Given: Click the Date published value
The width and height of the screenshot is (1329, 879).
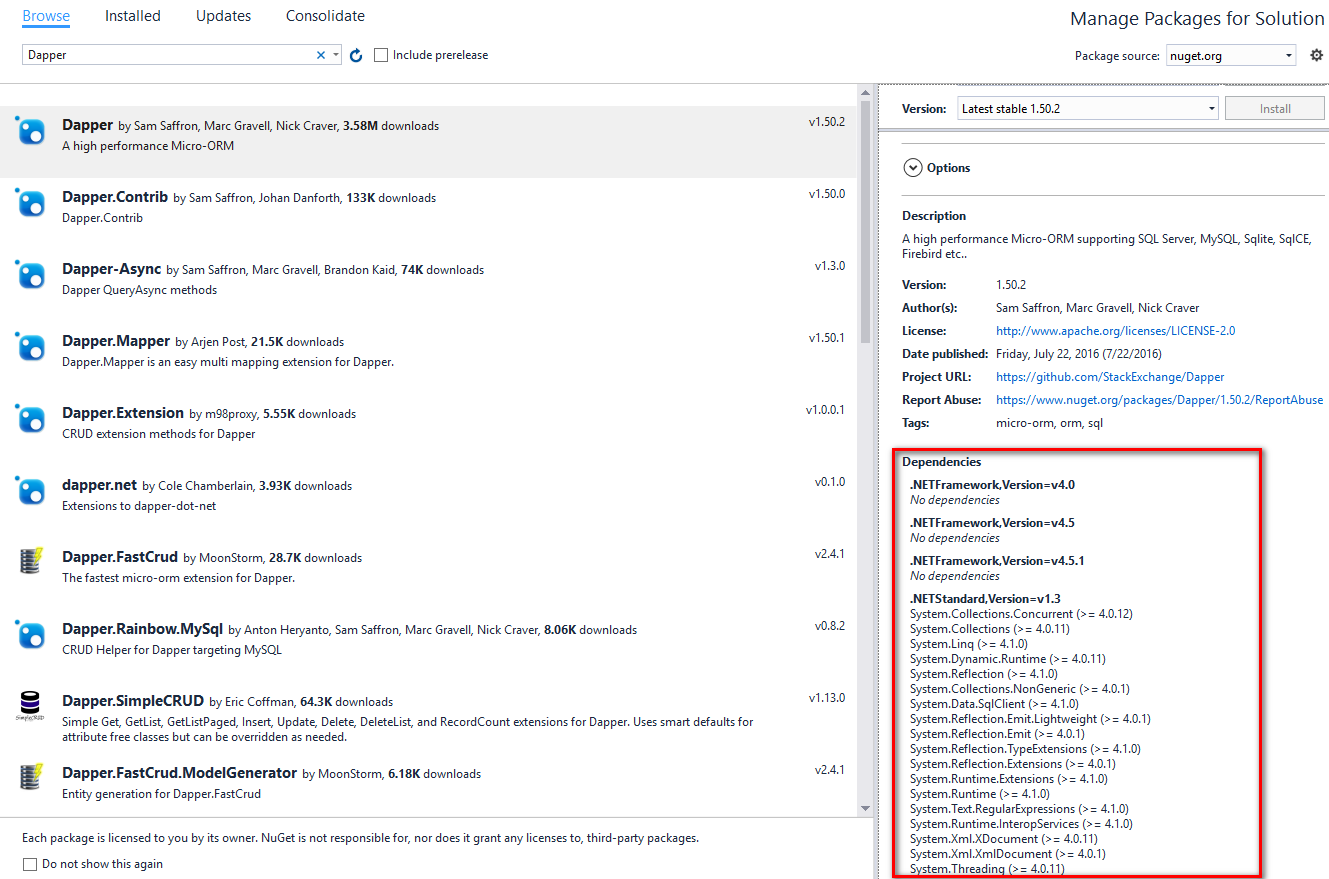Looking at the screenshot, I should pyautogui.click(x=1079, y=354).
